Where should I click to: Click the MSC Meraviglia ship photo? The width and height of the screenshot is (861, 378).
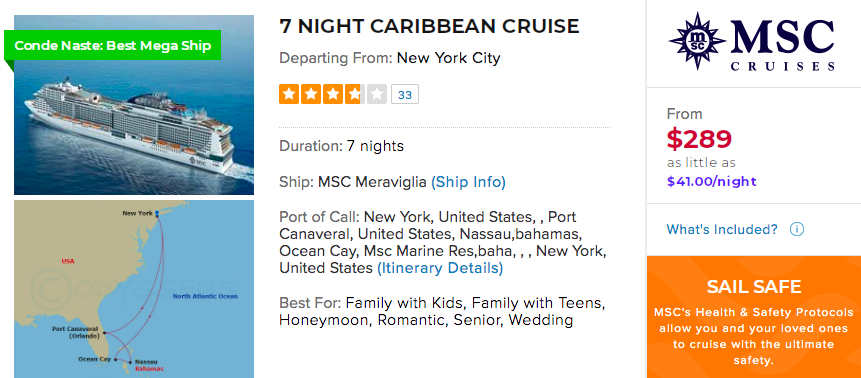[x=134, y=105]
